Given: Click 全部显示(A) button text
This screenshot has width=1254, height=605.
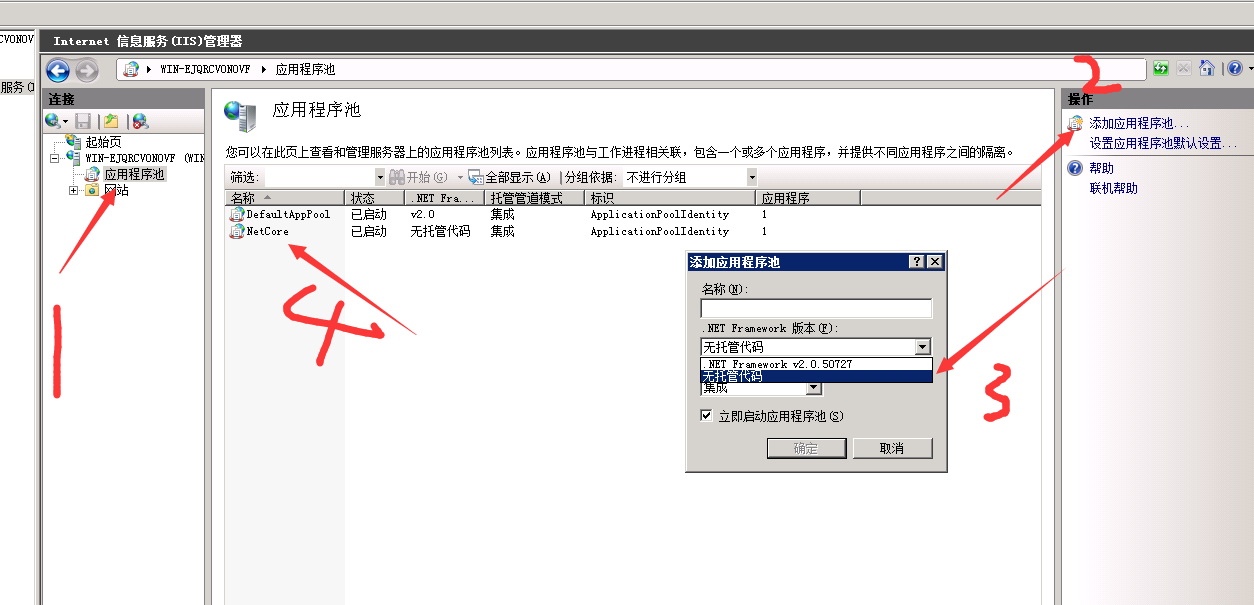Looking at the screenshot, I should point(518,177).
